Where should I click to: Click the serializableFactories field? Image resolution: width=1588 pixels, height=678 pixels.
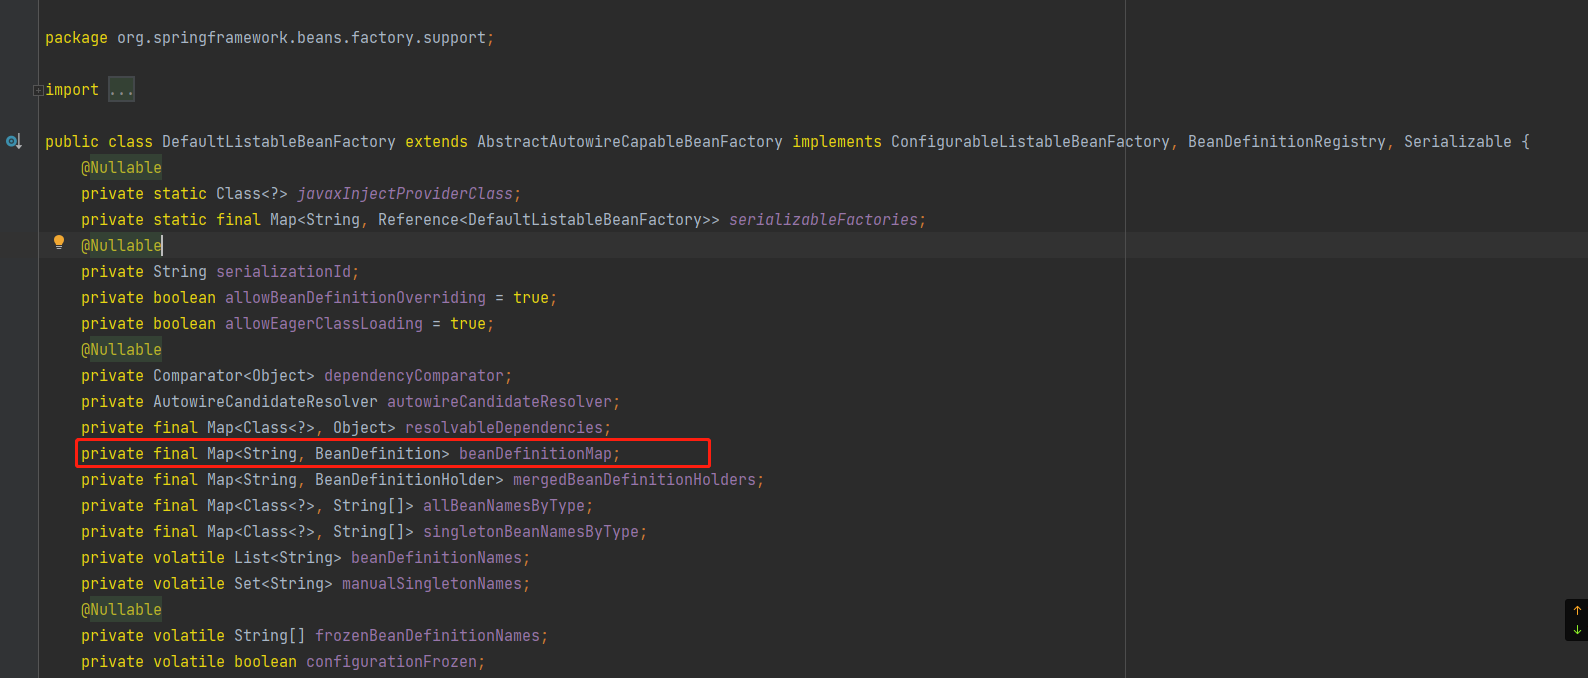pyautogui.click(x=823, y=220)
